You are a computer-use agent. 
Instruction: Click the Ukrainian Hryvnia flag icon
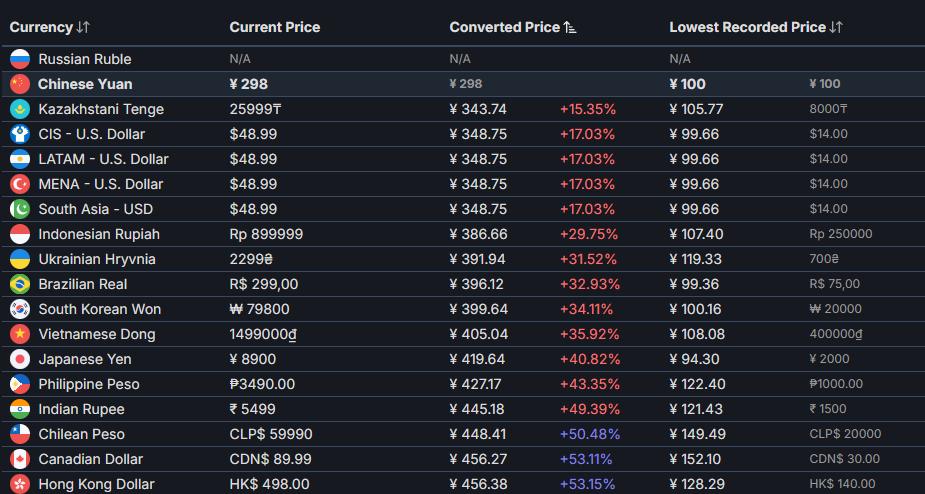[20, 259]
